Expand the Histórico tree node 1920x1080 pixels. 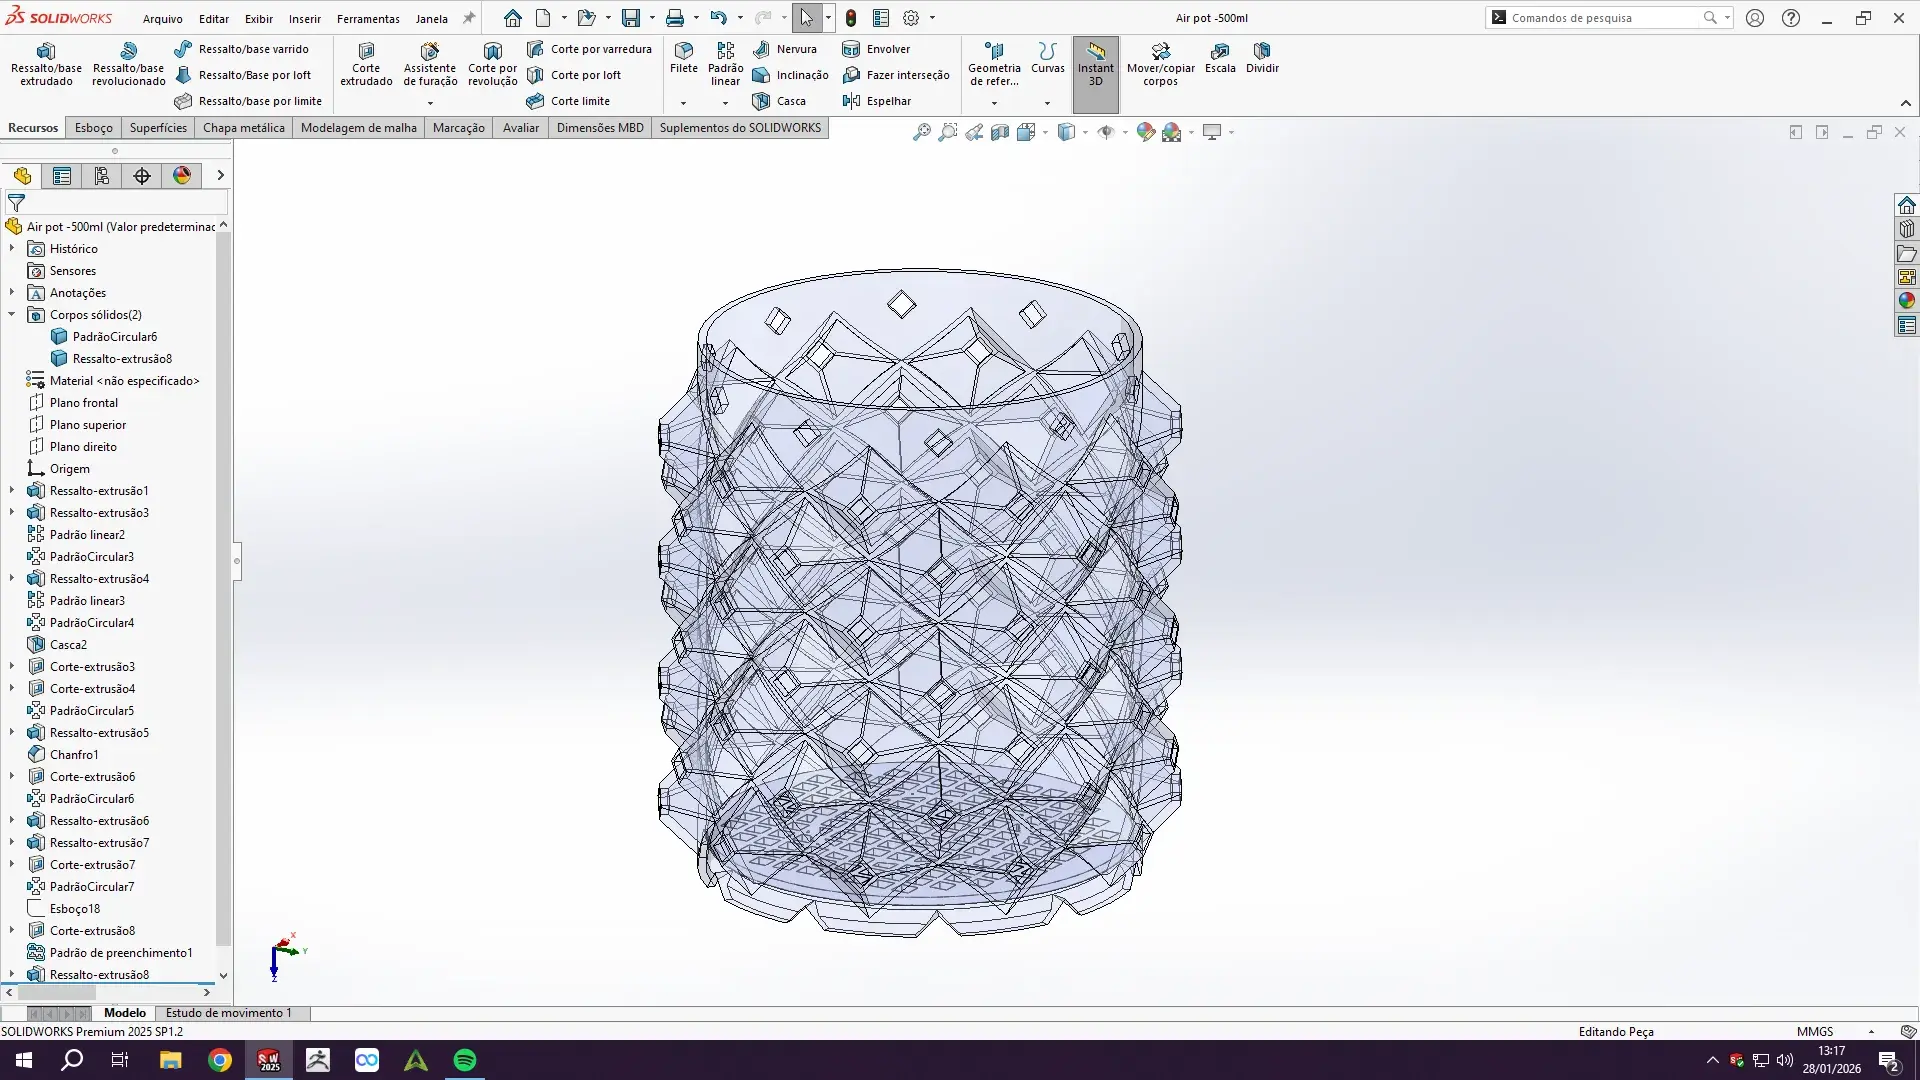[x=12, y=248]
